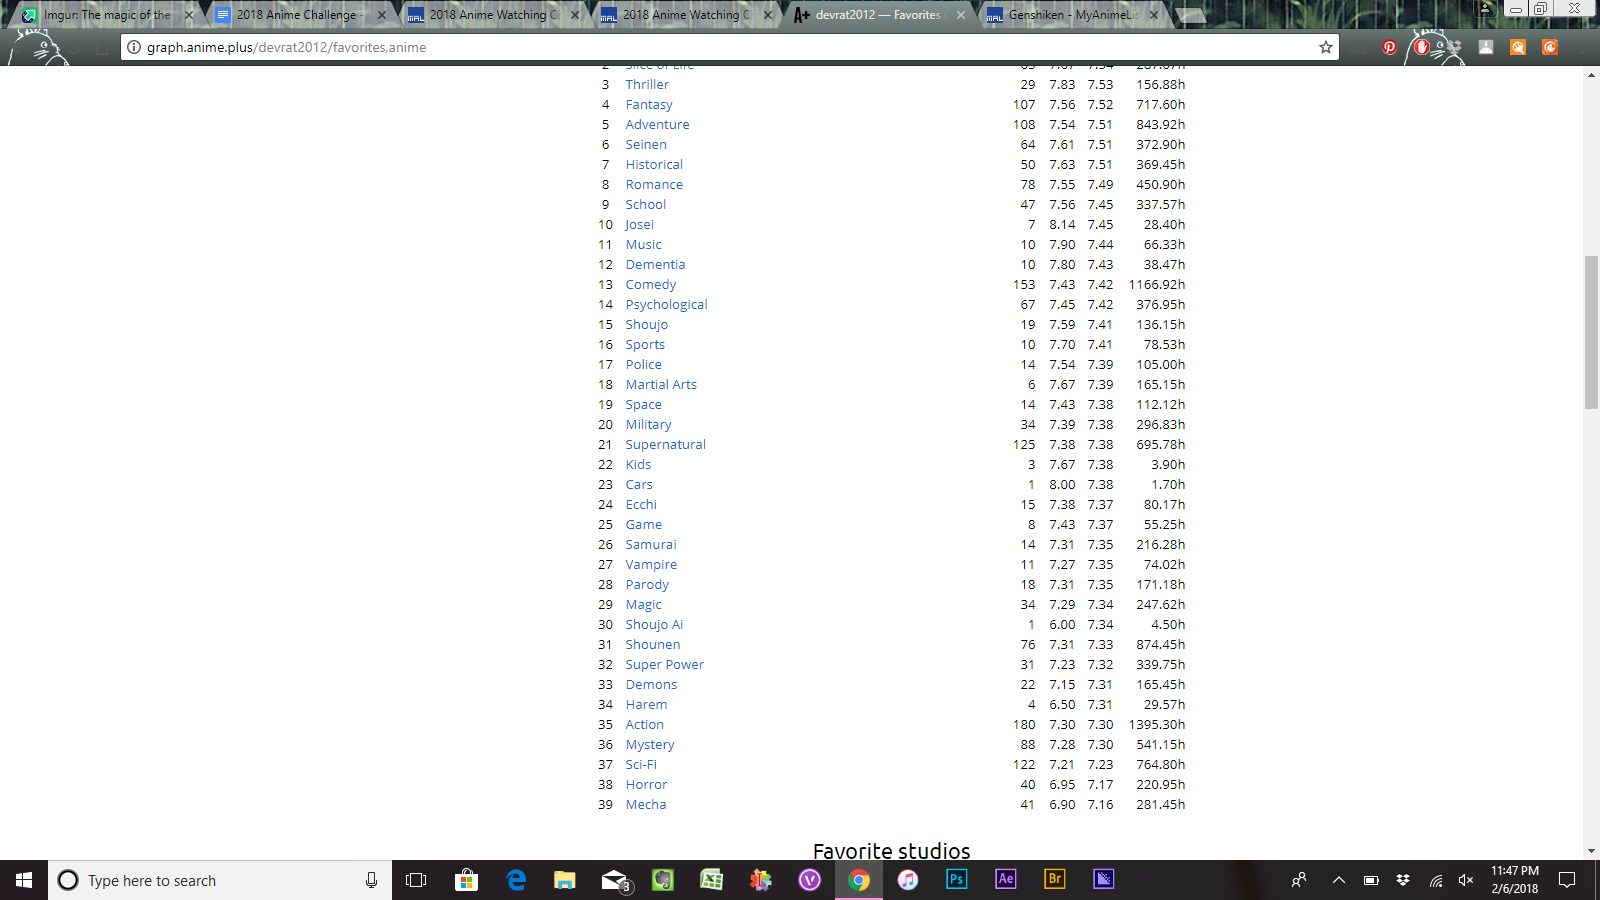Show hidden system tray icons
Screen dimensions: 1600x900
[x=1338, y=880]
